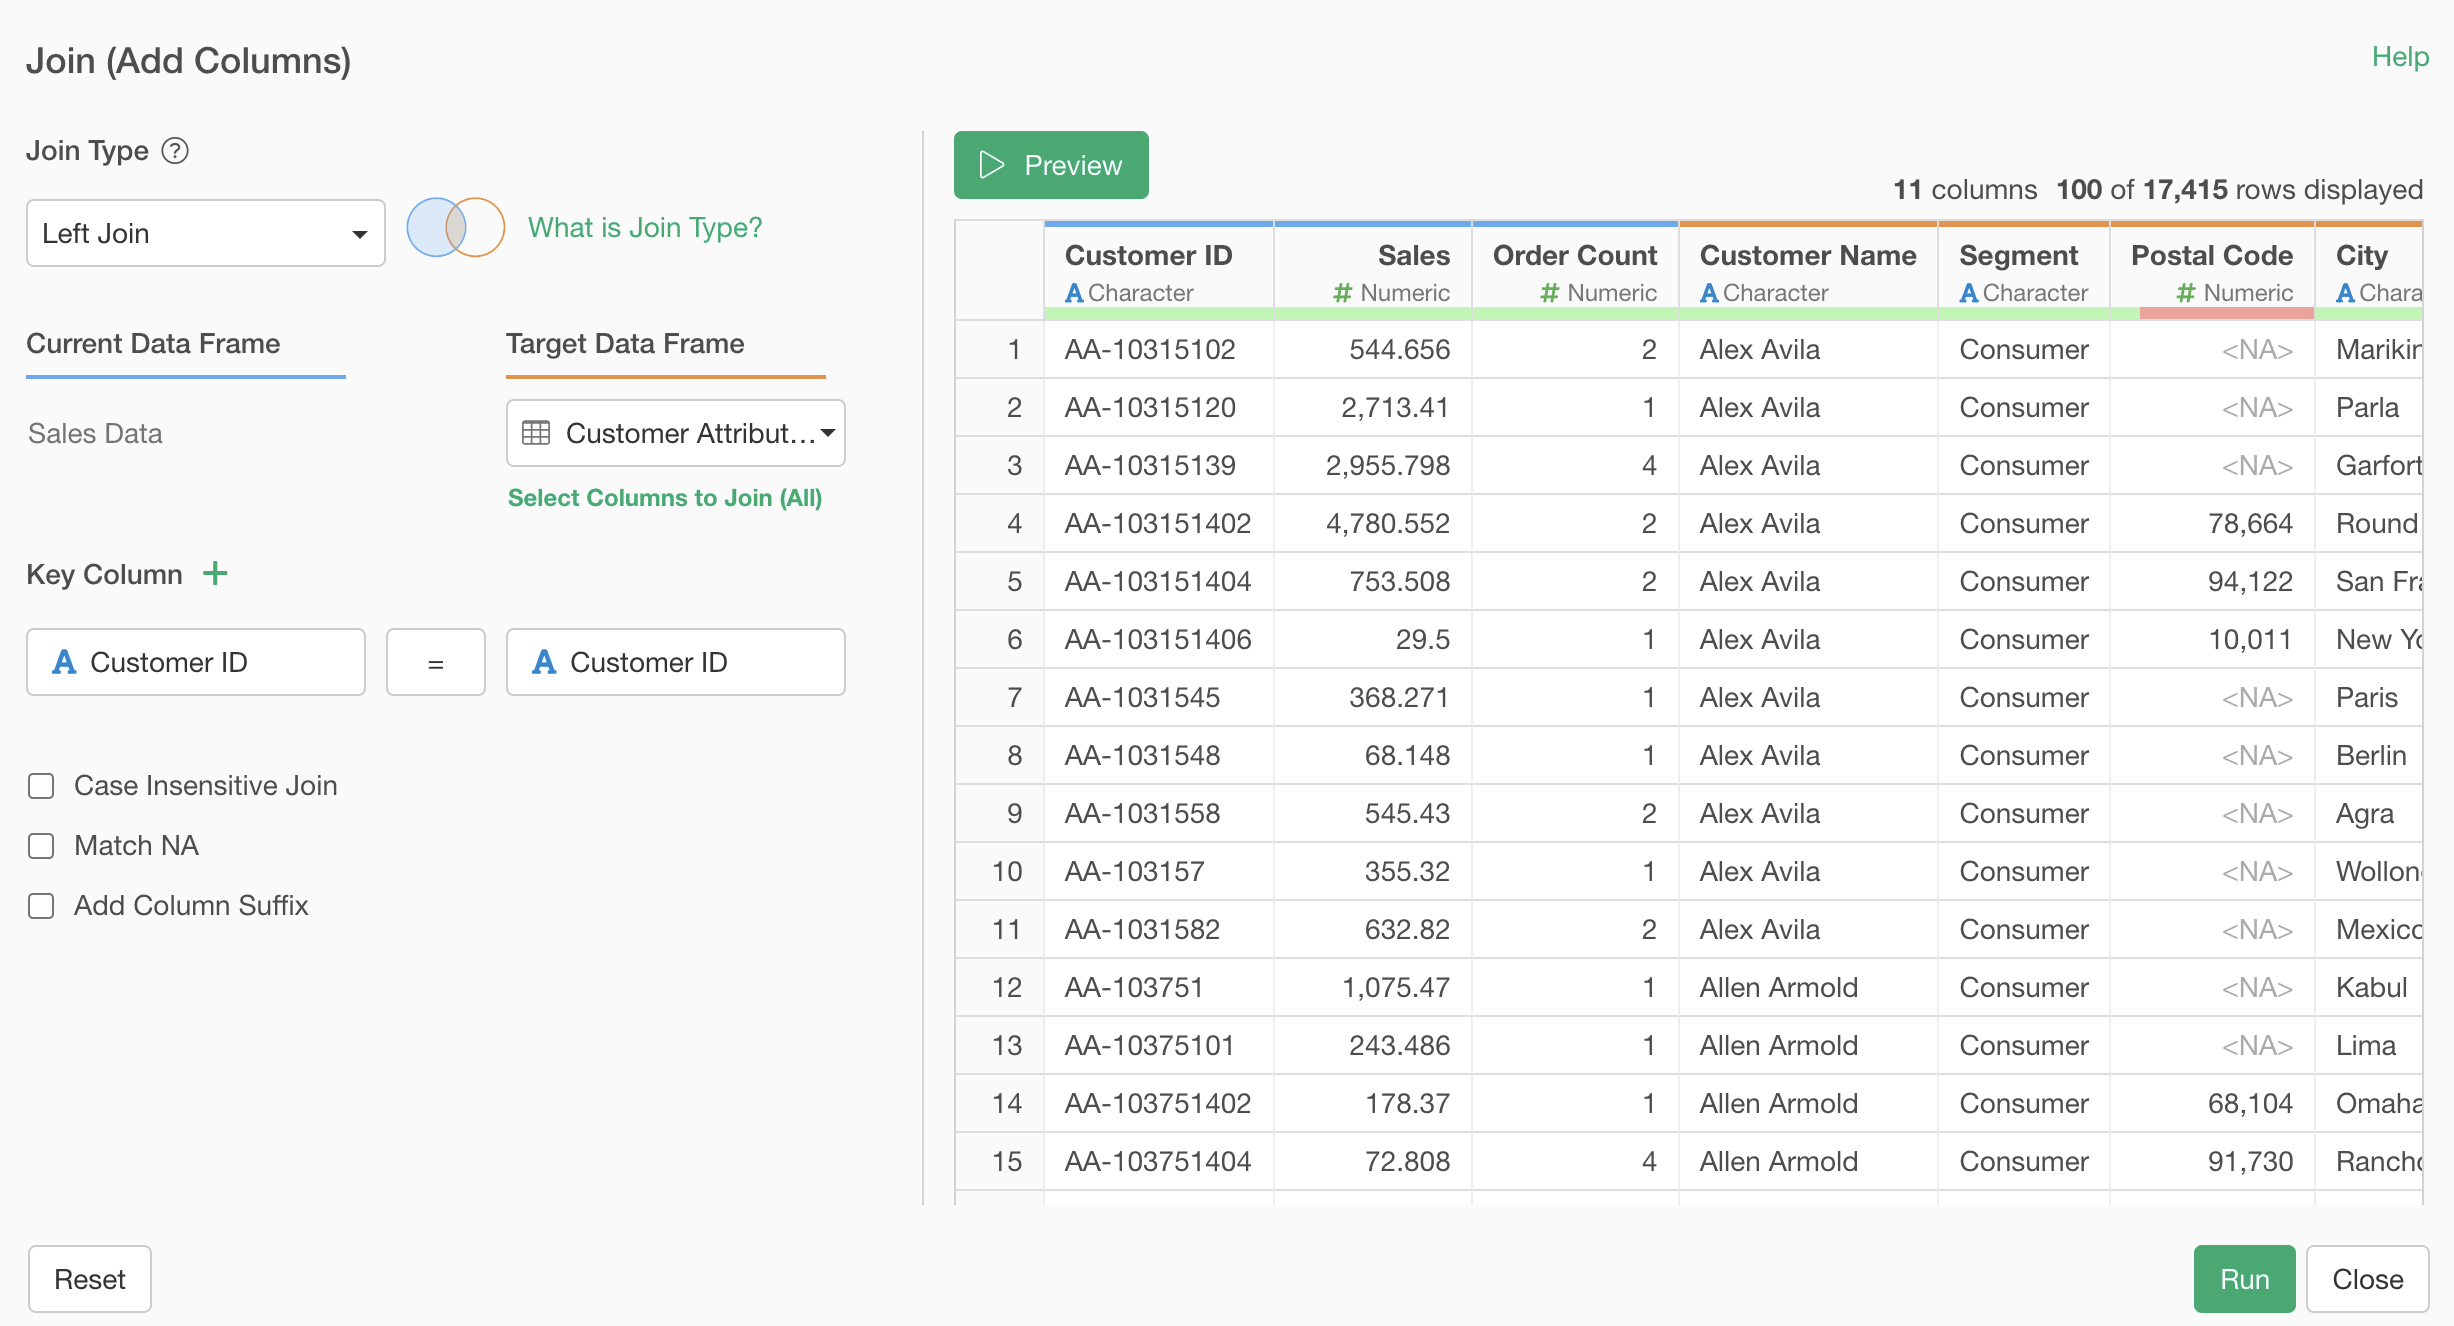Enable the Case Insensitive Join checkbox

pyautogui.click(x=41, y=786)
